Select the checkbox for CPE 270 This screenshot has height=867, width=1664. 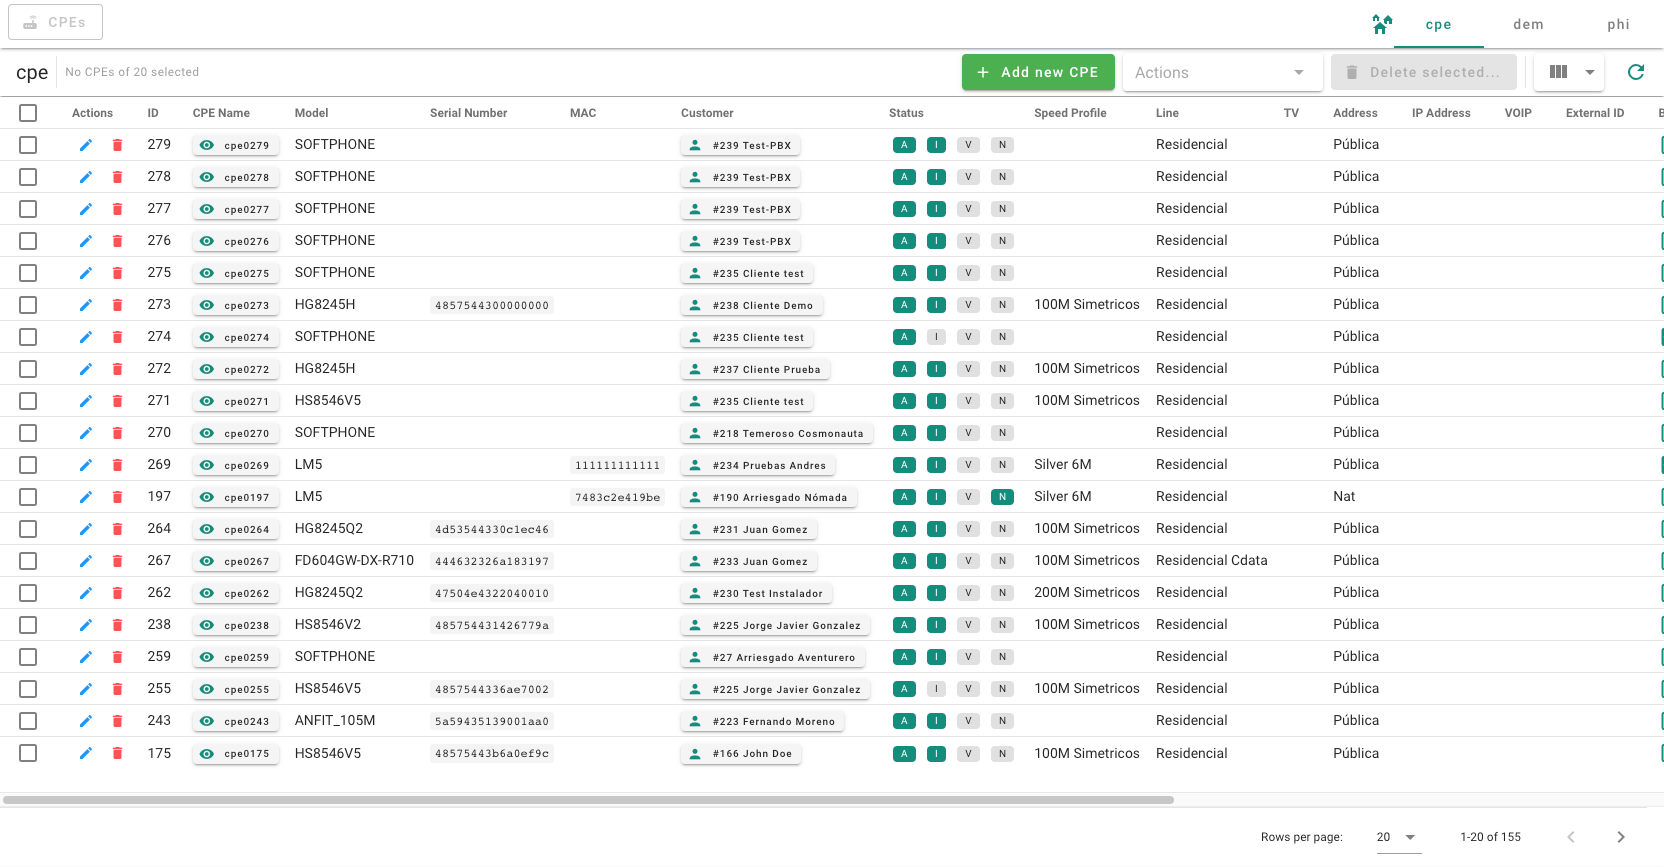(28, 433)
